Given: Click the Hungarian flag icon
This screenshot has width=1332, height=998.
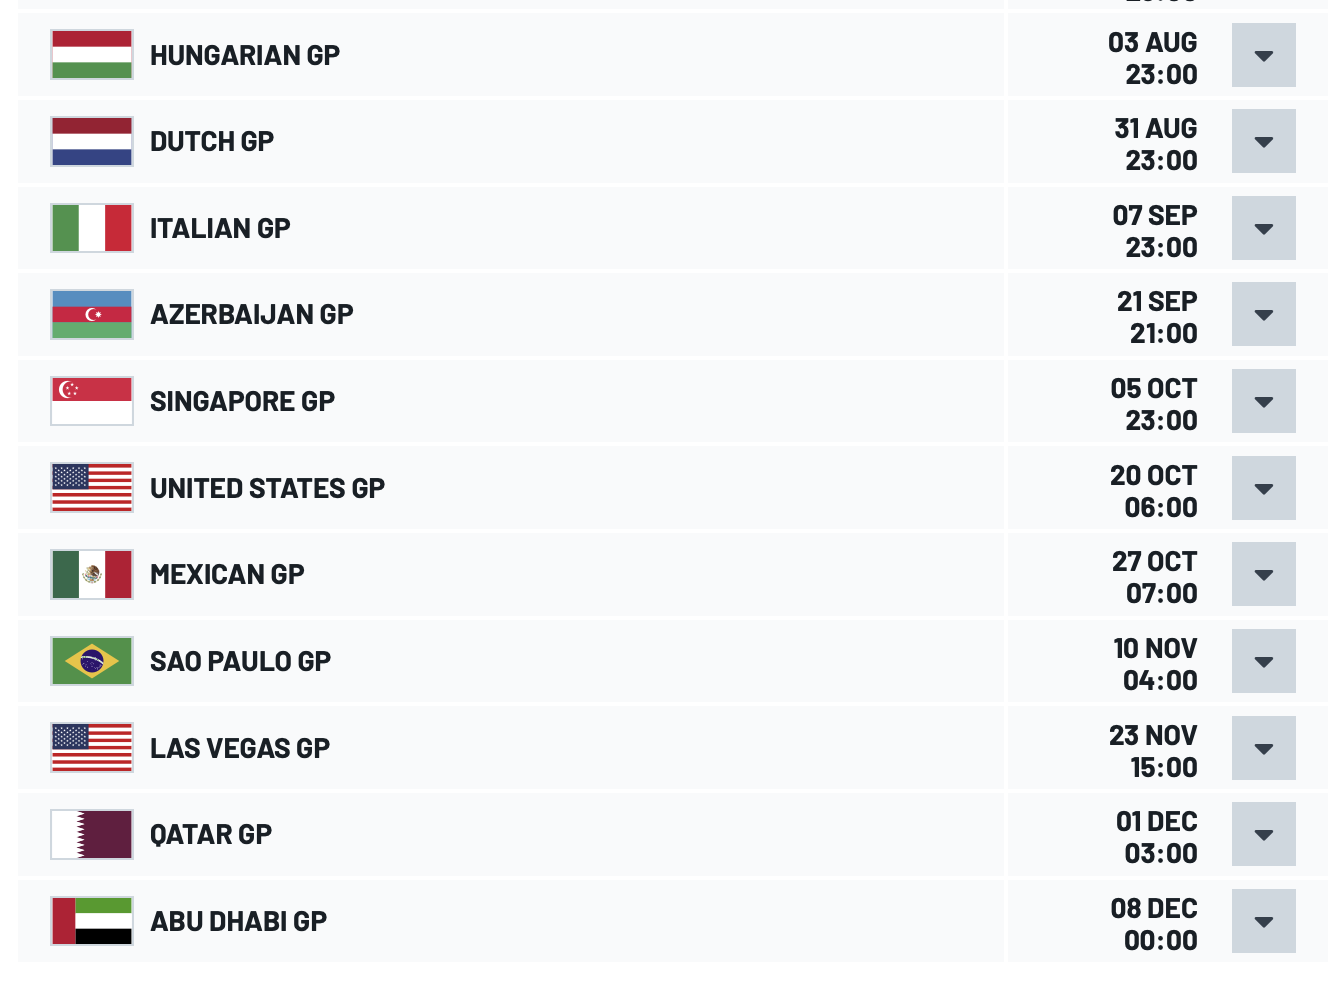Looking at the screenshot, I should (92, 55).
